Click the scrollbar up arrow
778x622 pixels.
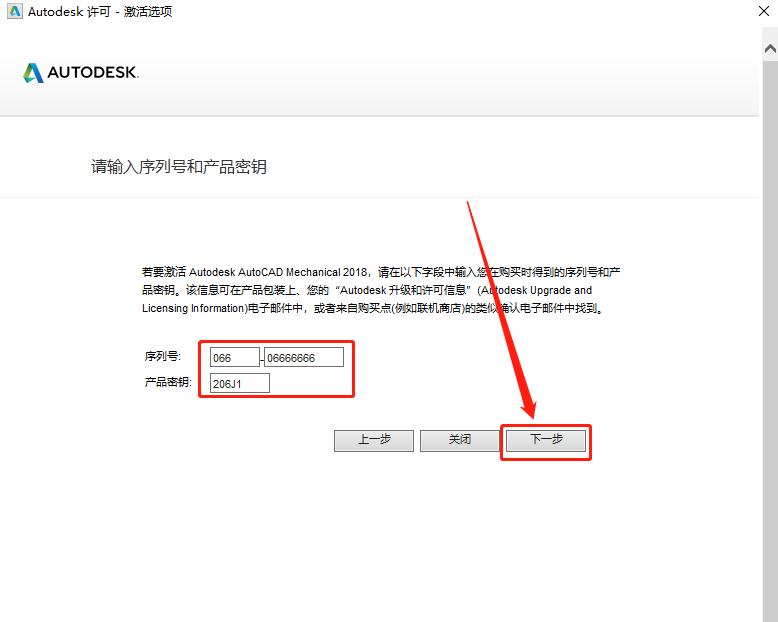pos(770,49)
